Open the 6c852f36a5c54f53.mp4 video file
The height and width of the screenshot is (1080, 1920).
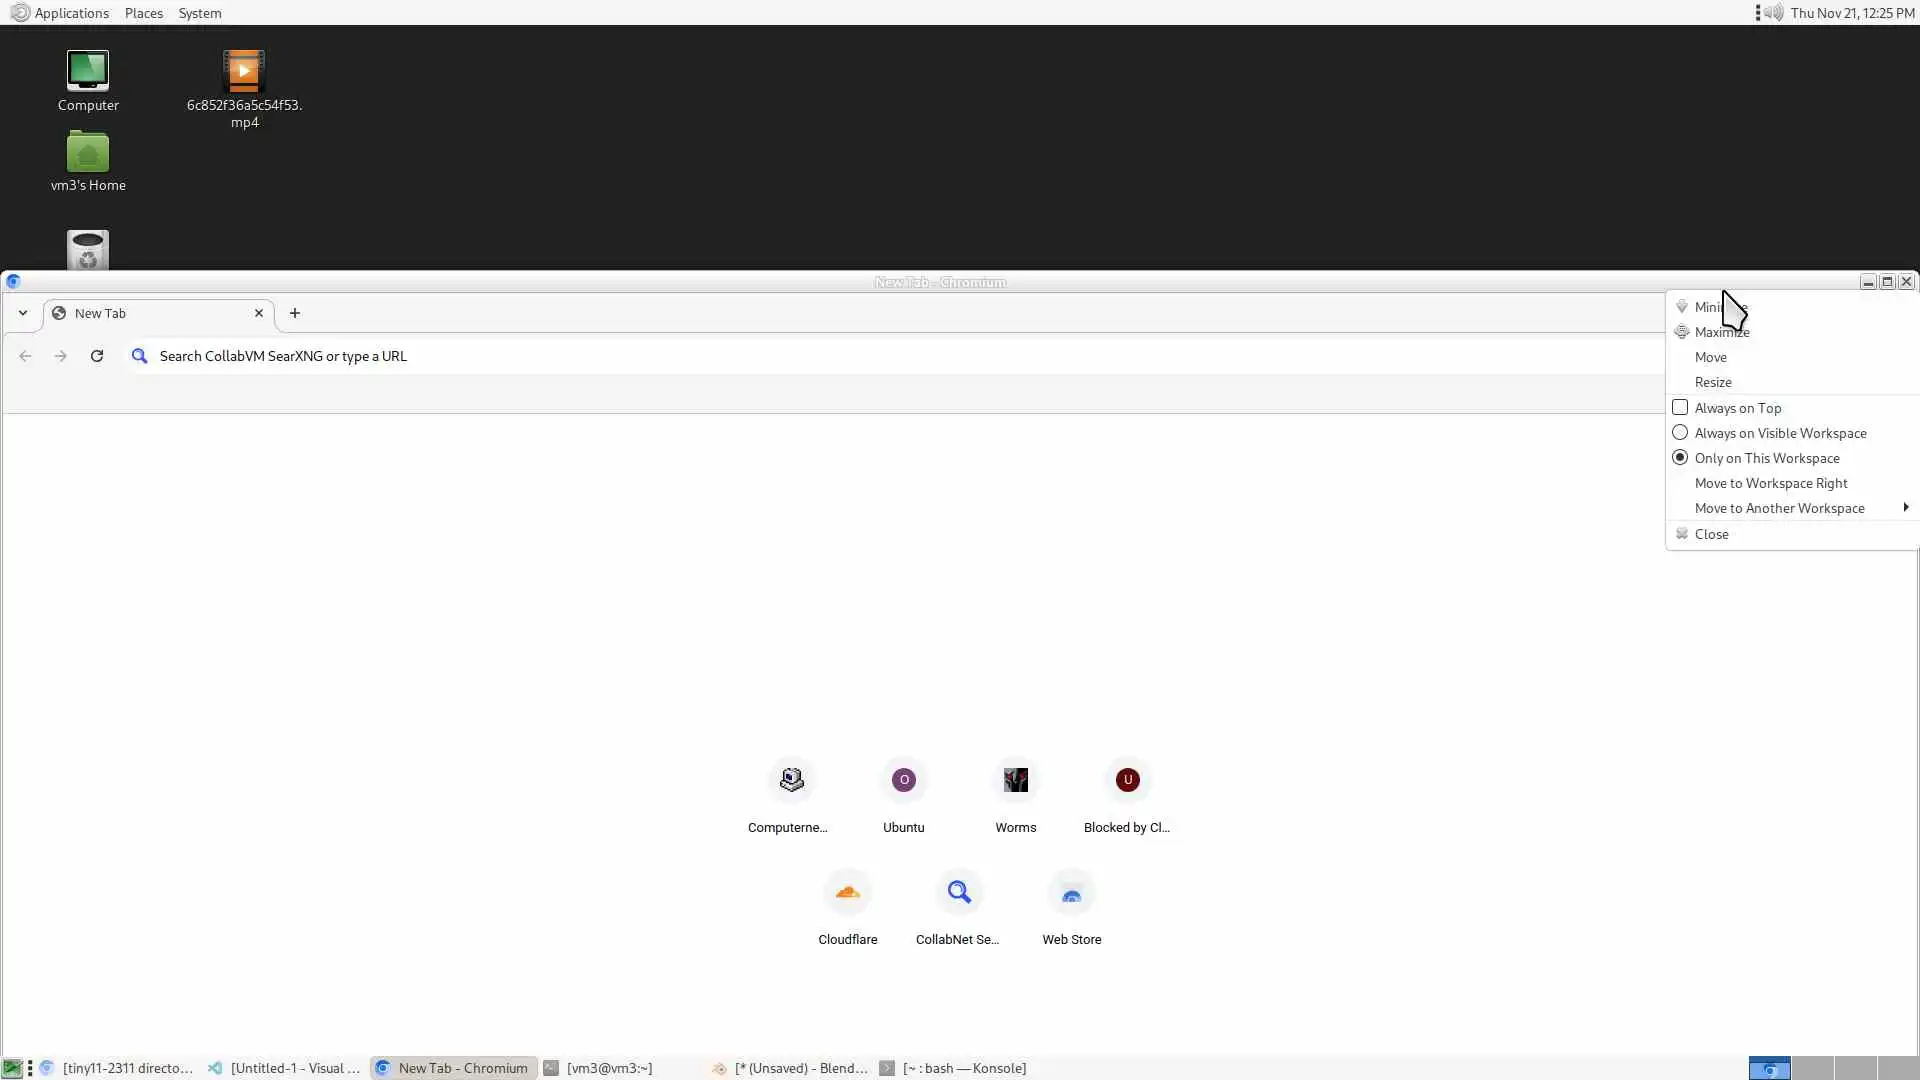[x=244, y=72]
